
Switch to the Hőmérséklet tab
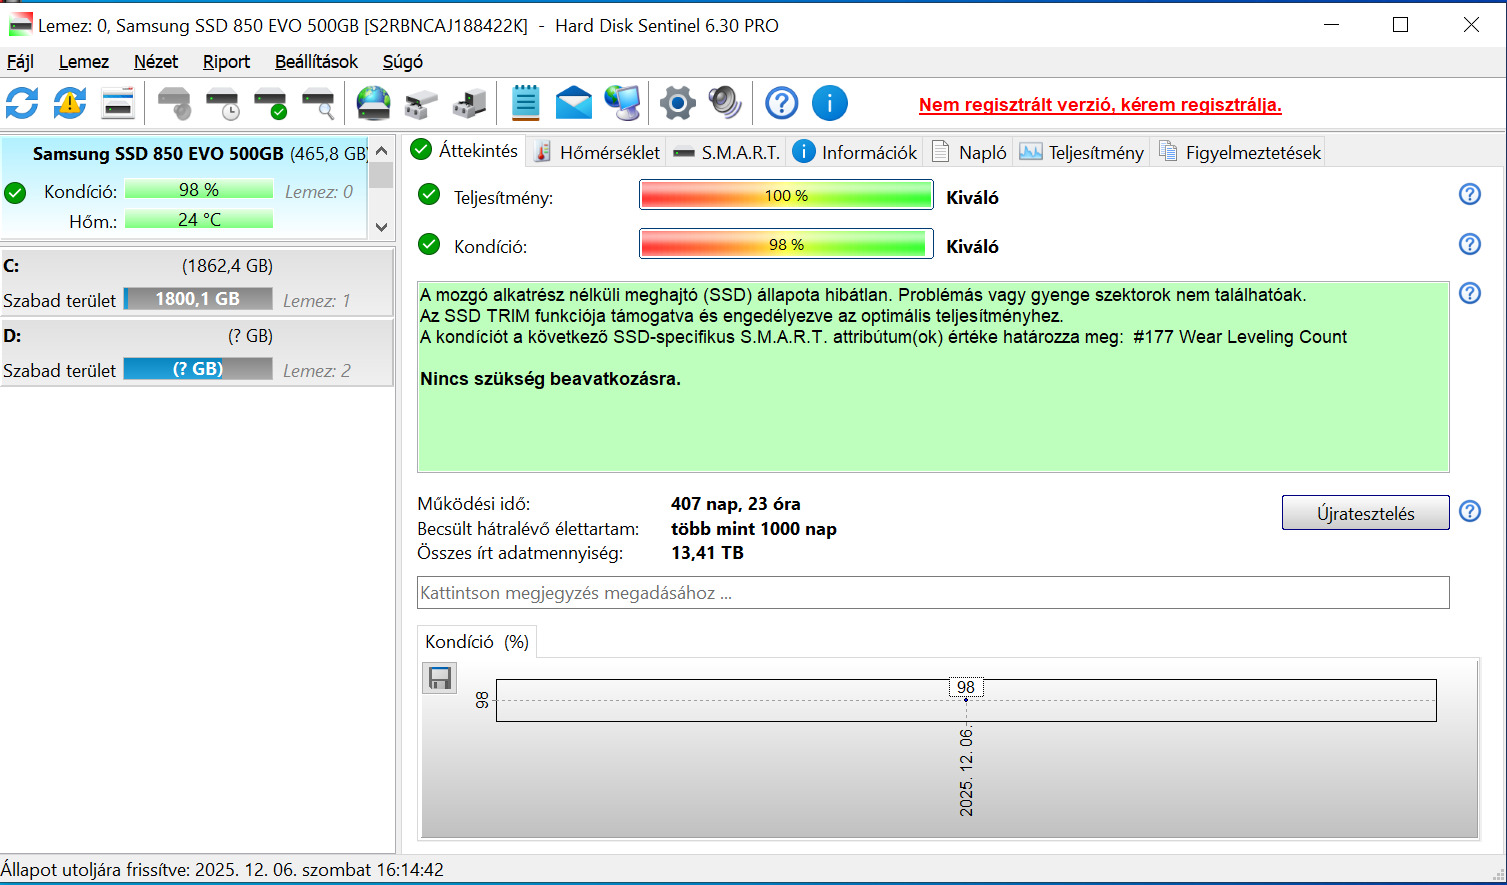(x=597, y=152)
